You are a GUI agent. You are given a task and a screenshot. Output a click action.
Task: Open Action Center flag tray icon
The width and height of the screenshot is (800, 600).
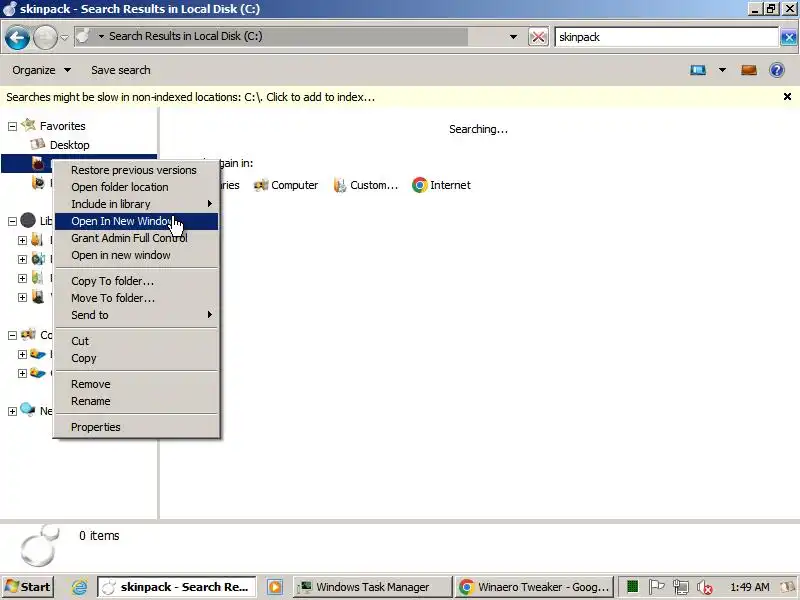pos(656,587)
